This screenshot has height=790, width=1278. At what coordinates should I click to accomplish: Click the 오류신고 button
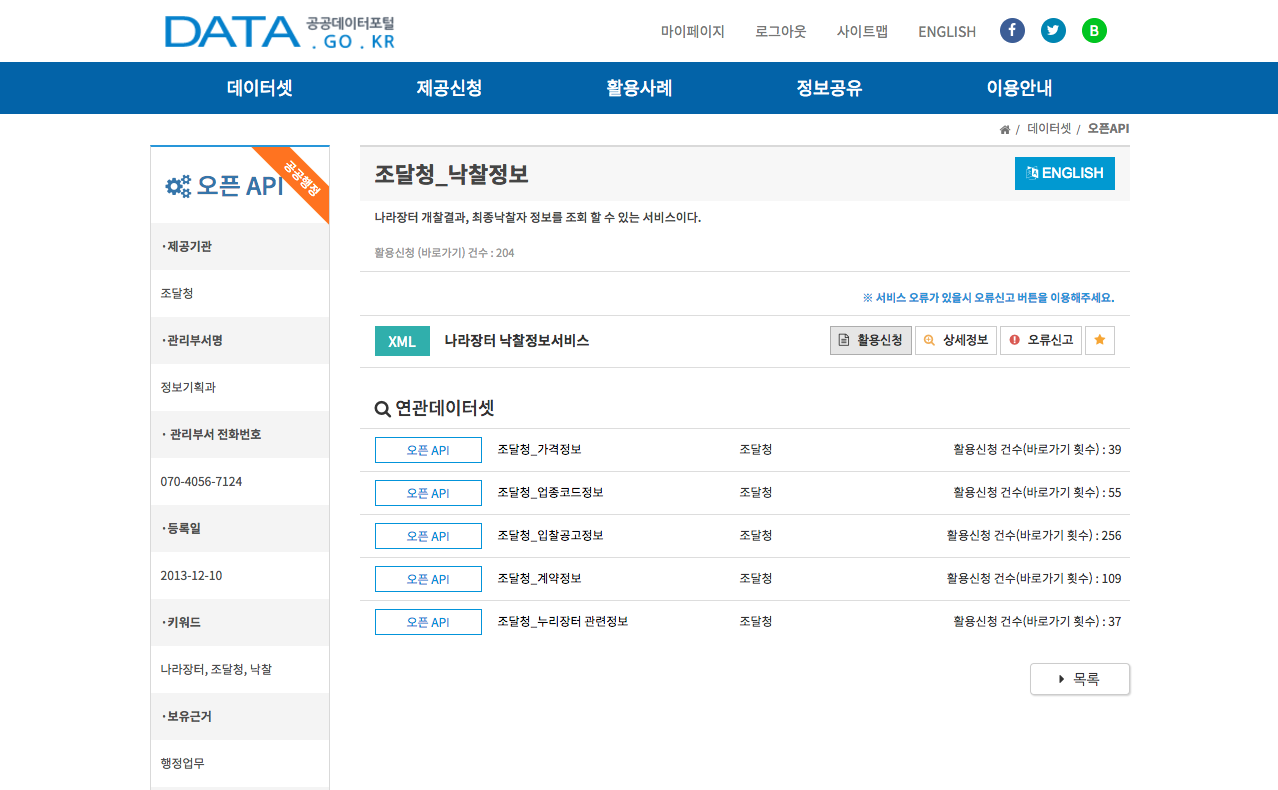click(x=1041, y=340)
